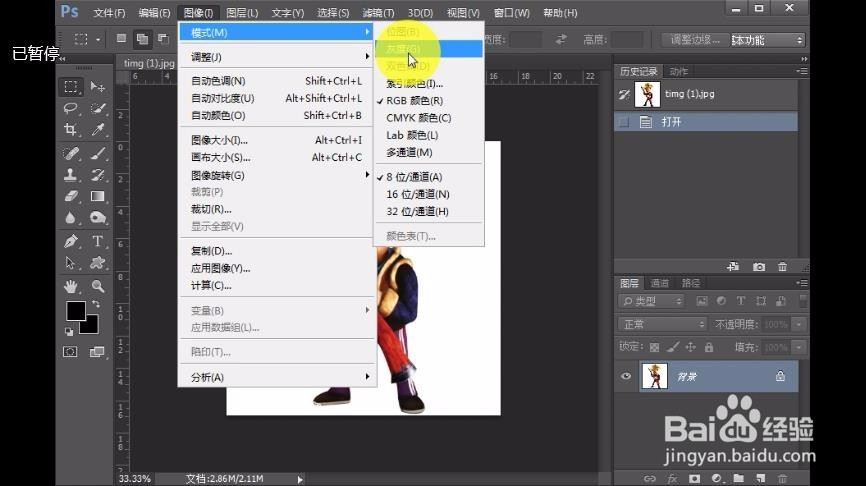Create new document from current state
The width and height of the screenshot is (866, 486).
pyautogui.click(x=733, y=267)
